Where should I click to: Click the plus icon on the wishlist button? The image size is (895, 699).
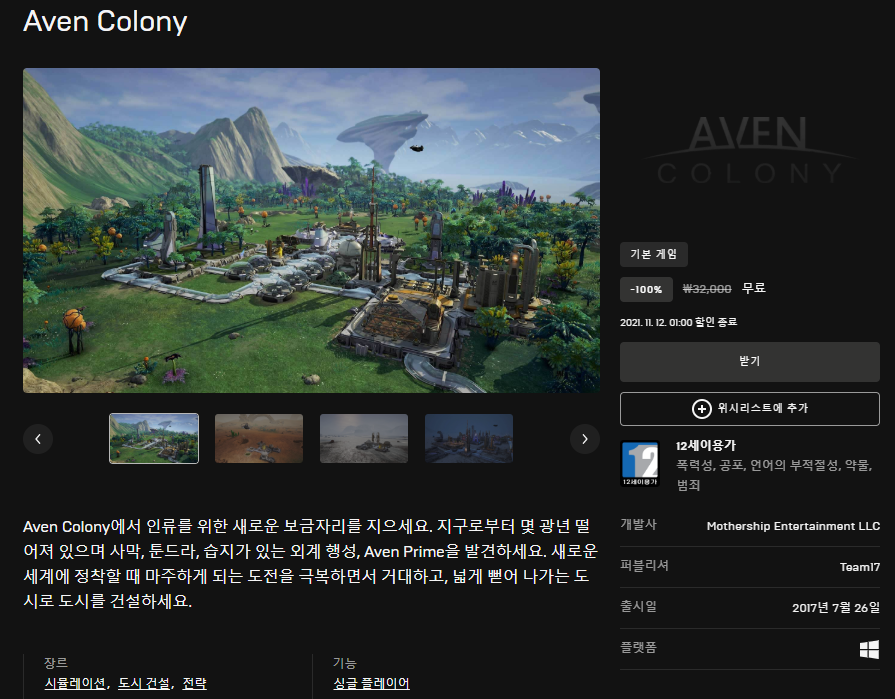702,409
